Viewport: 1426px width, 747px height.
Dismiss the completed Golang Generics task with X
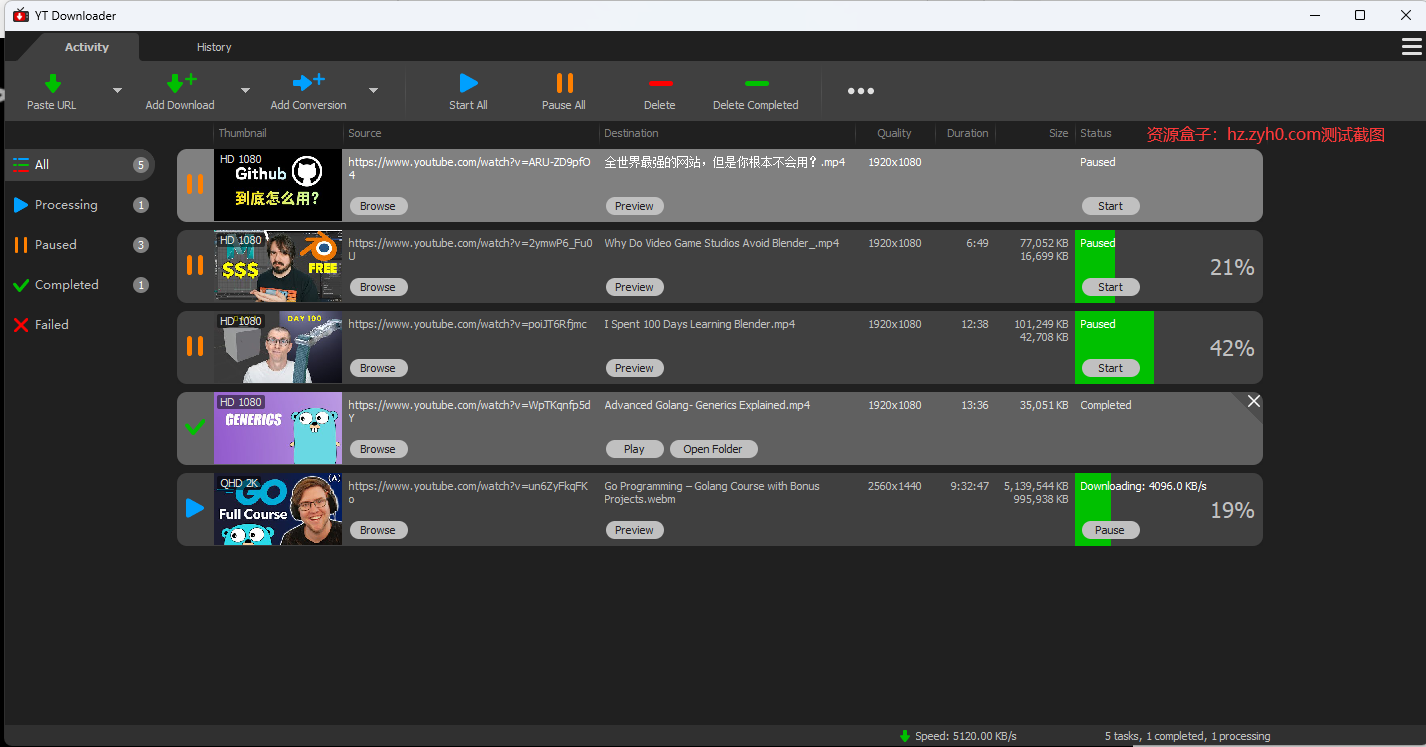pos(1253,401)
